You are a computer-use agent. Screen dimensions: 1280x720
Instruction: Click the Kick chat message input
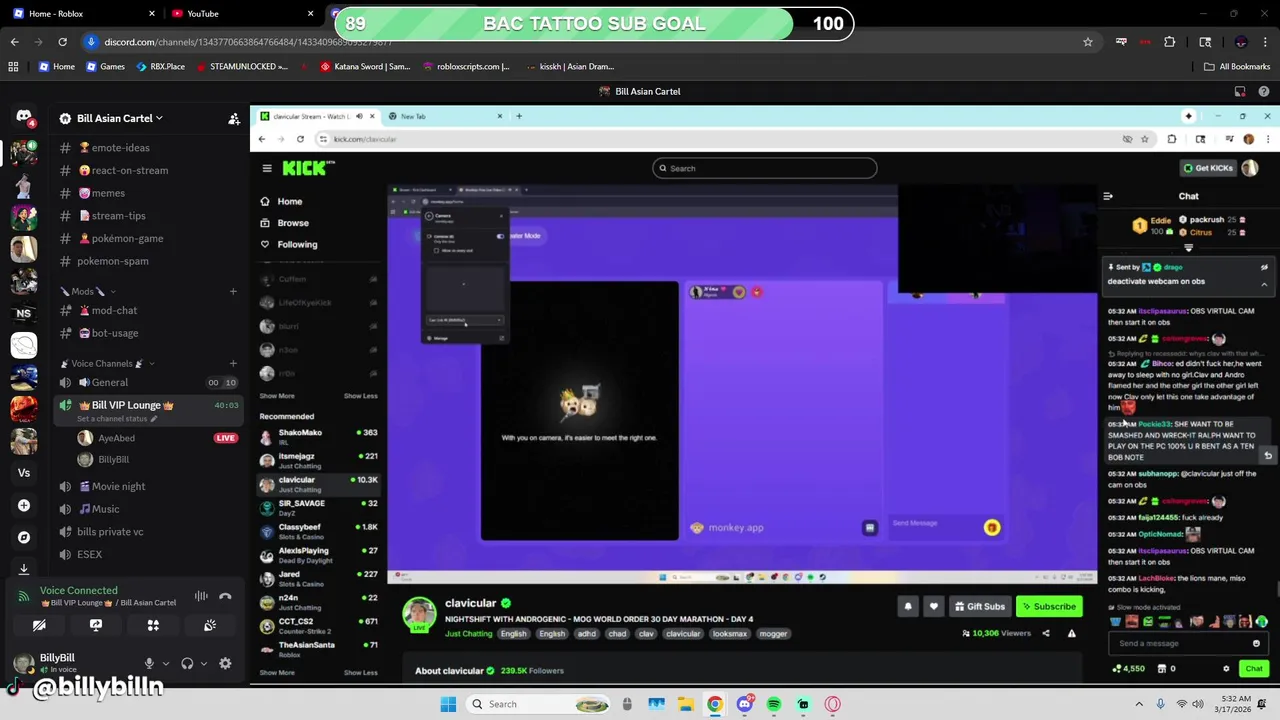point(1189,643)
